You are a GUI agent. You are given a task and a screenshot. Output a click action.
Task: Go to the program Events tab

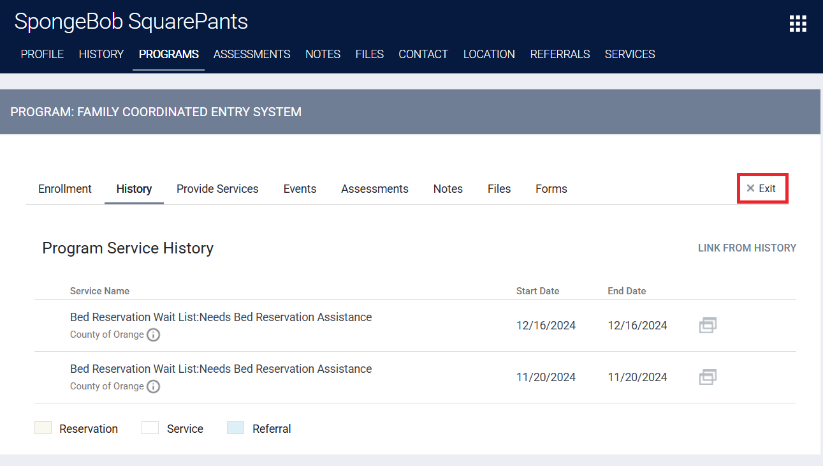(x=299, y=189)
